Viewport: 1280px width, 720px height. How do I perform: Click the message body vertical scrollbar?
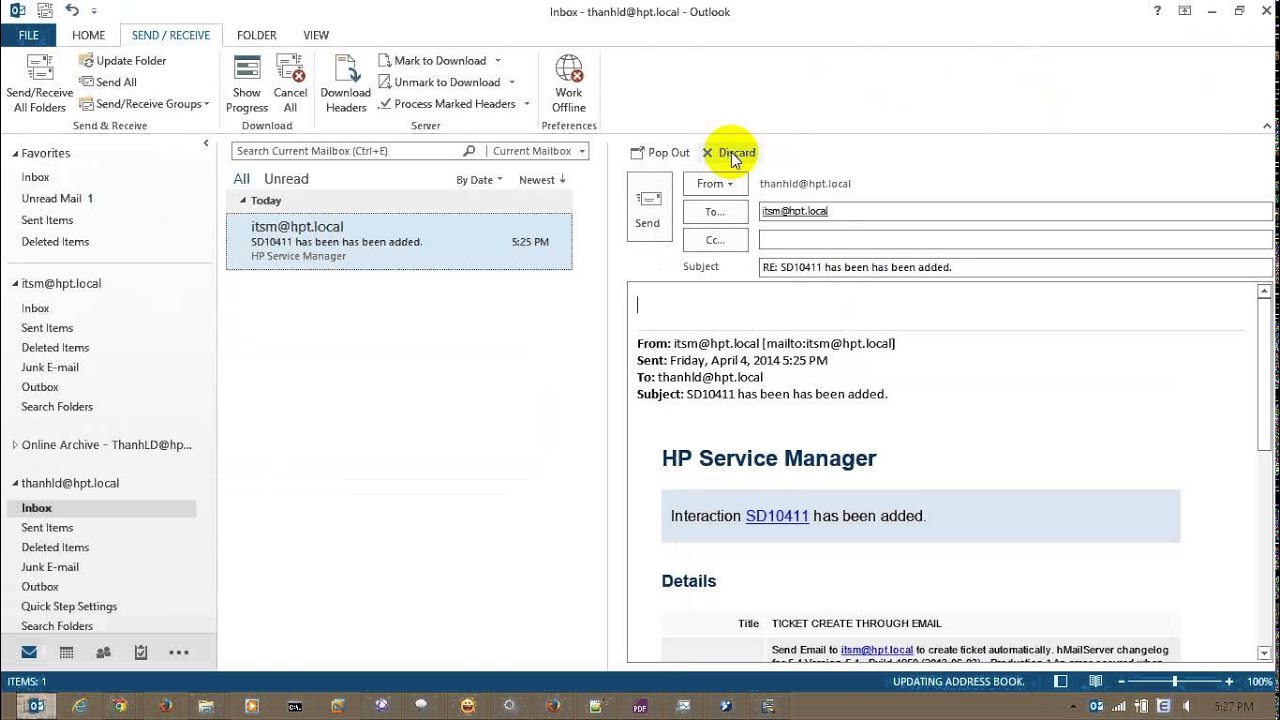1264,375
